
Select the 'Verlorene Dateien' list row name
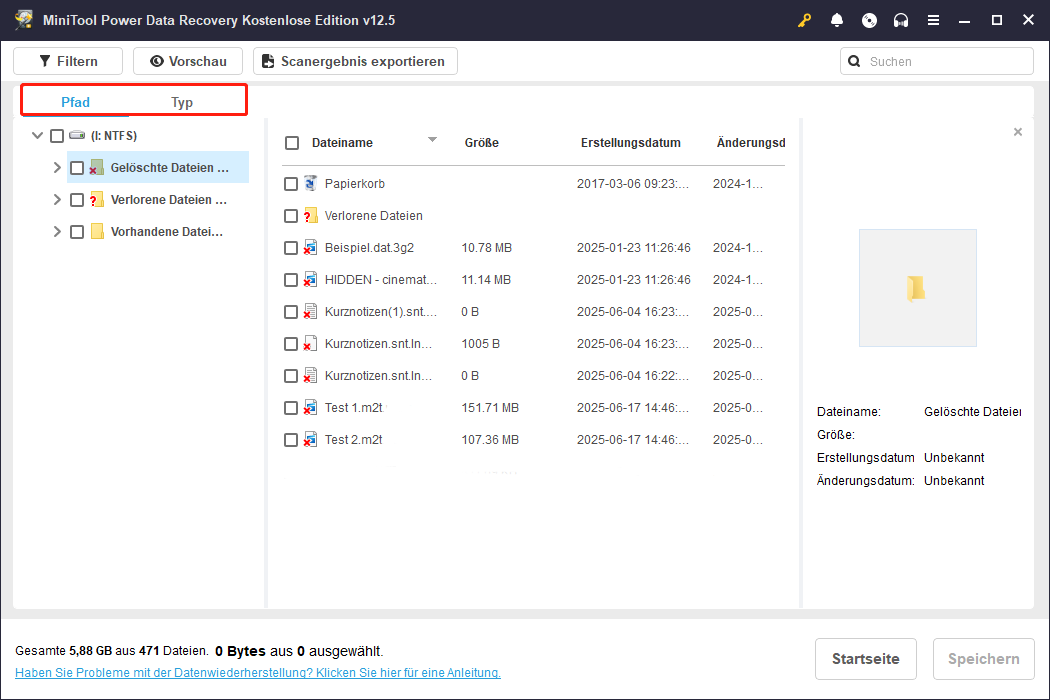click(x=374, y=216)
